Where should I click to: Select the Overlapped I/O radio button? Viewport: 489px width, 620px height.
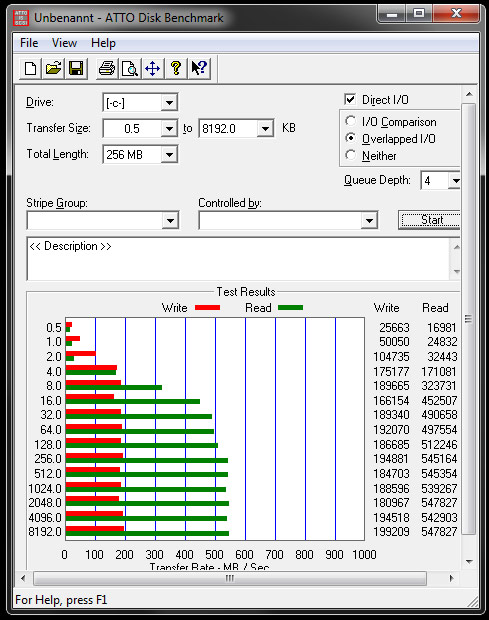point(350,138)
